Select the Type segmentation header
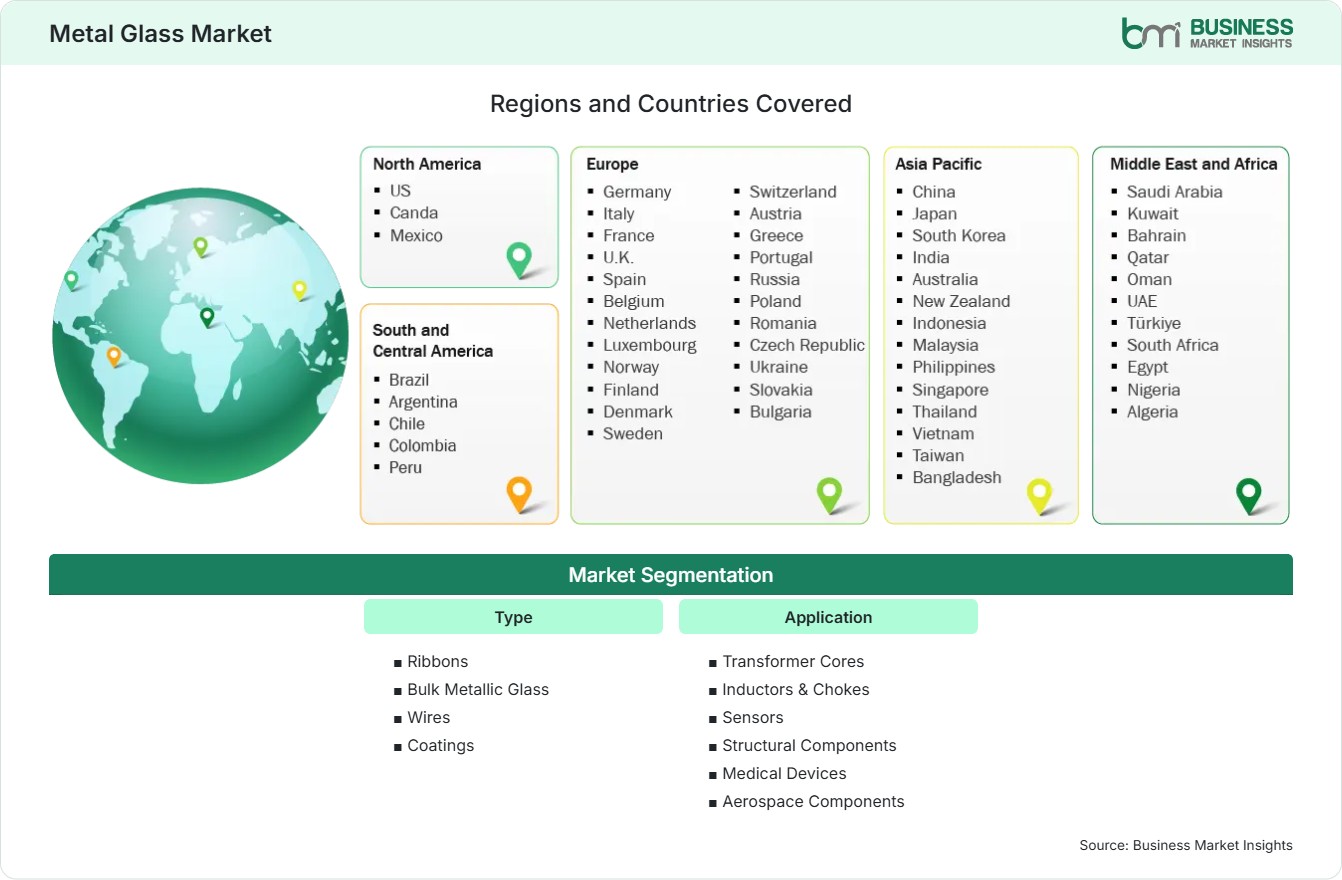Image resolution: width=1342 pixels, height=880 pixels. [x=513, y=617]
